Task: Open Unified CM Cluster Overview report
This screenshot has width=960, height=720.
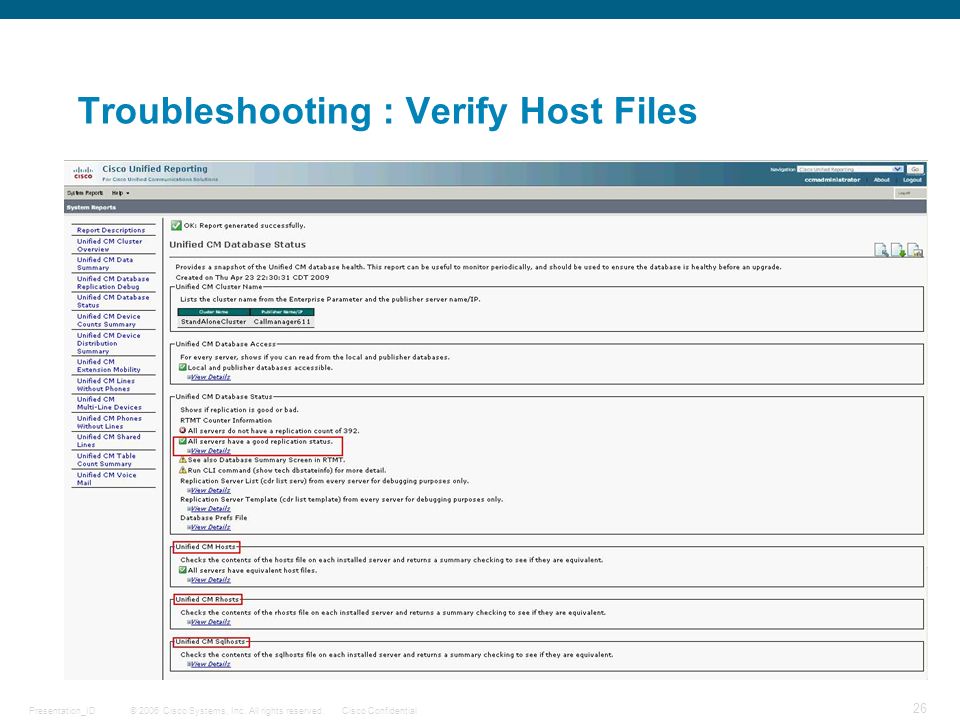Action: point(109,246)
